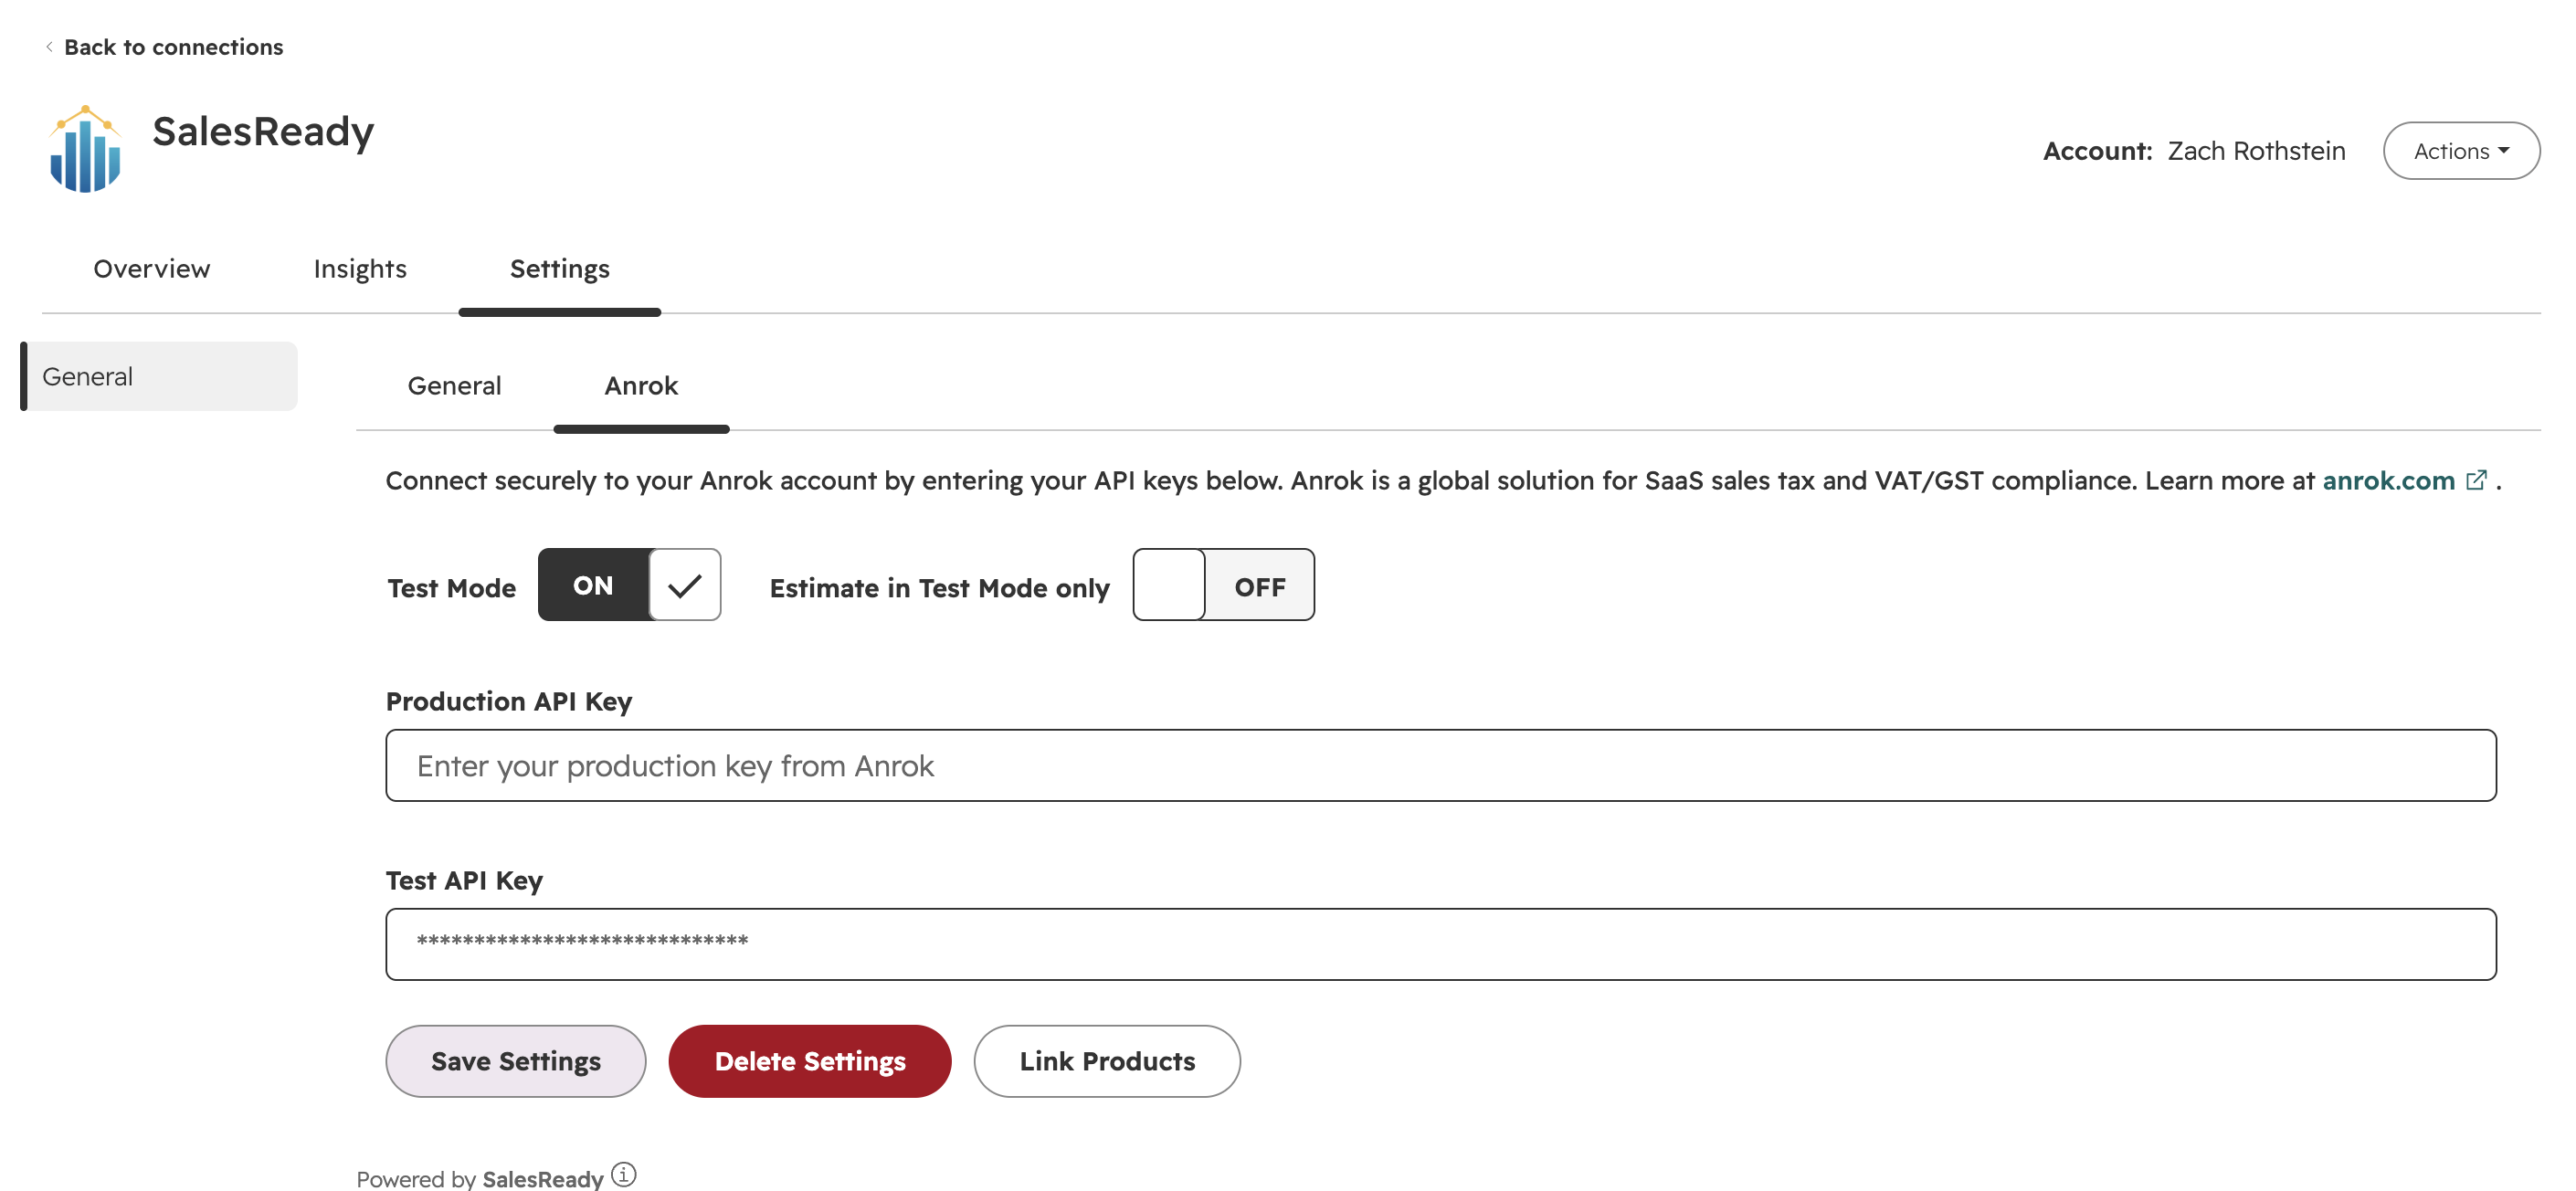
Task: Click the red Delete Settings button
Action: [x=810, y=1061]
